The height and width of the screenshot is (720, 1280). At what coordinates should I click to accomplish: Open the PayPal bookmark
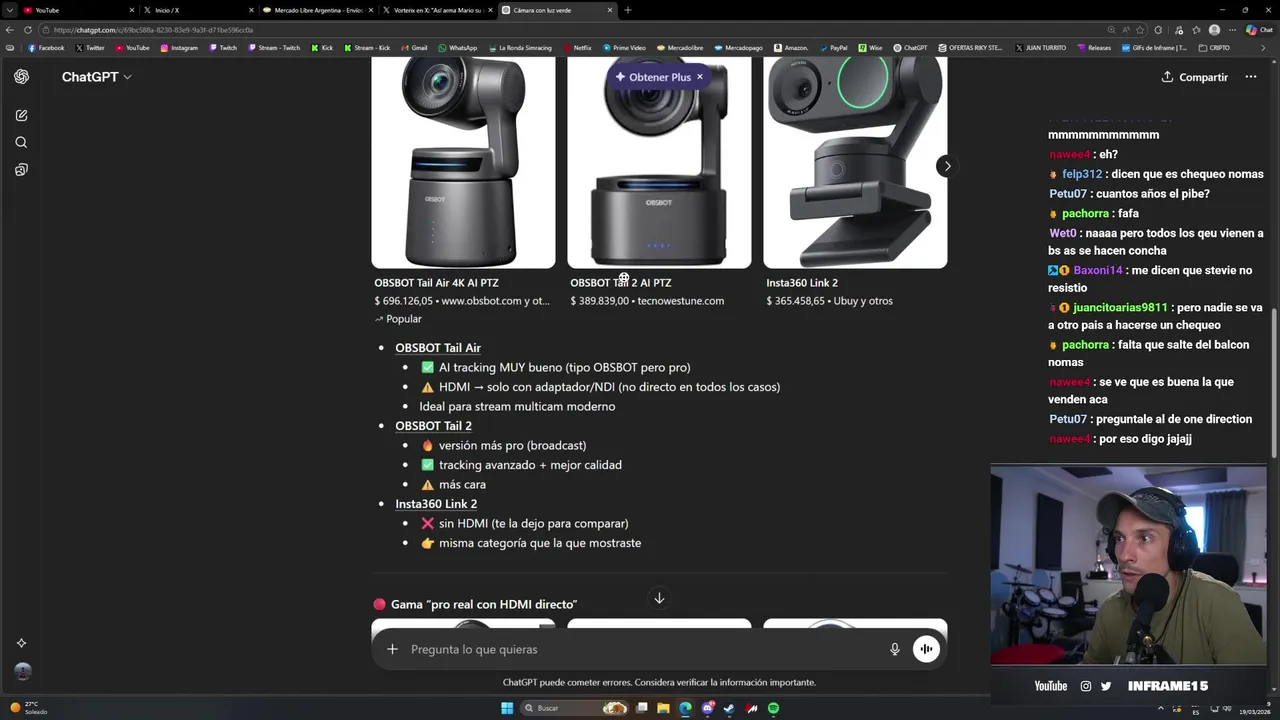tap(833, 48)
